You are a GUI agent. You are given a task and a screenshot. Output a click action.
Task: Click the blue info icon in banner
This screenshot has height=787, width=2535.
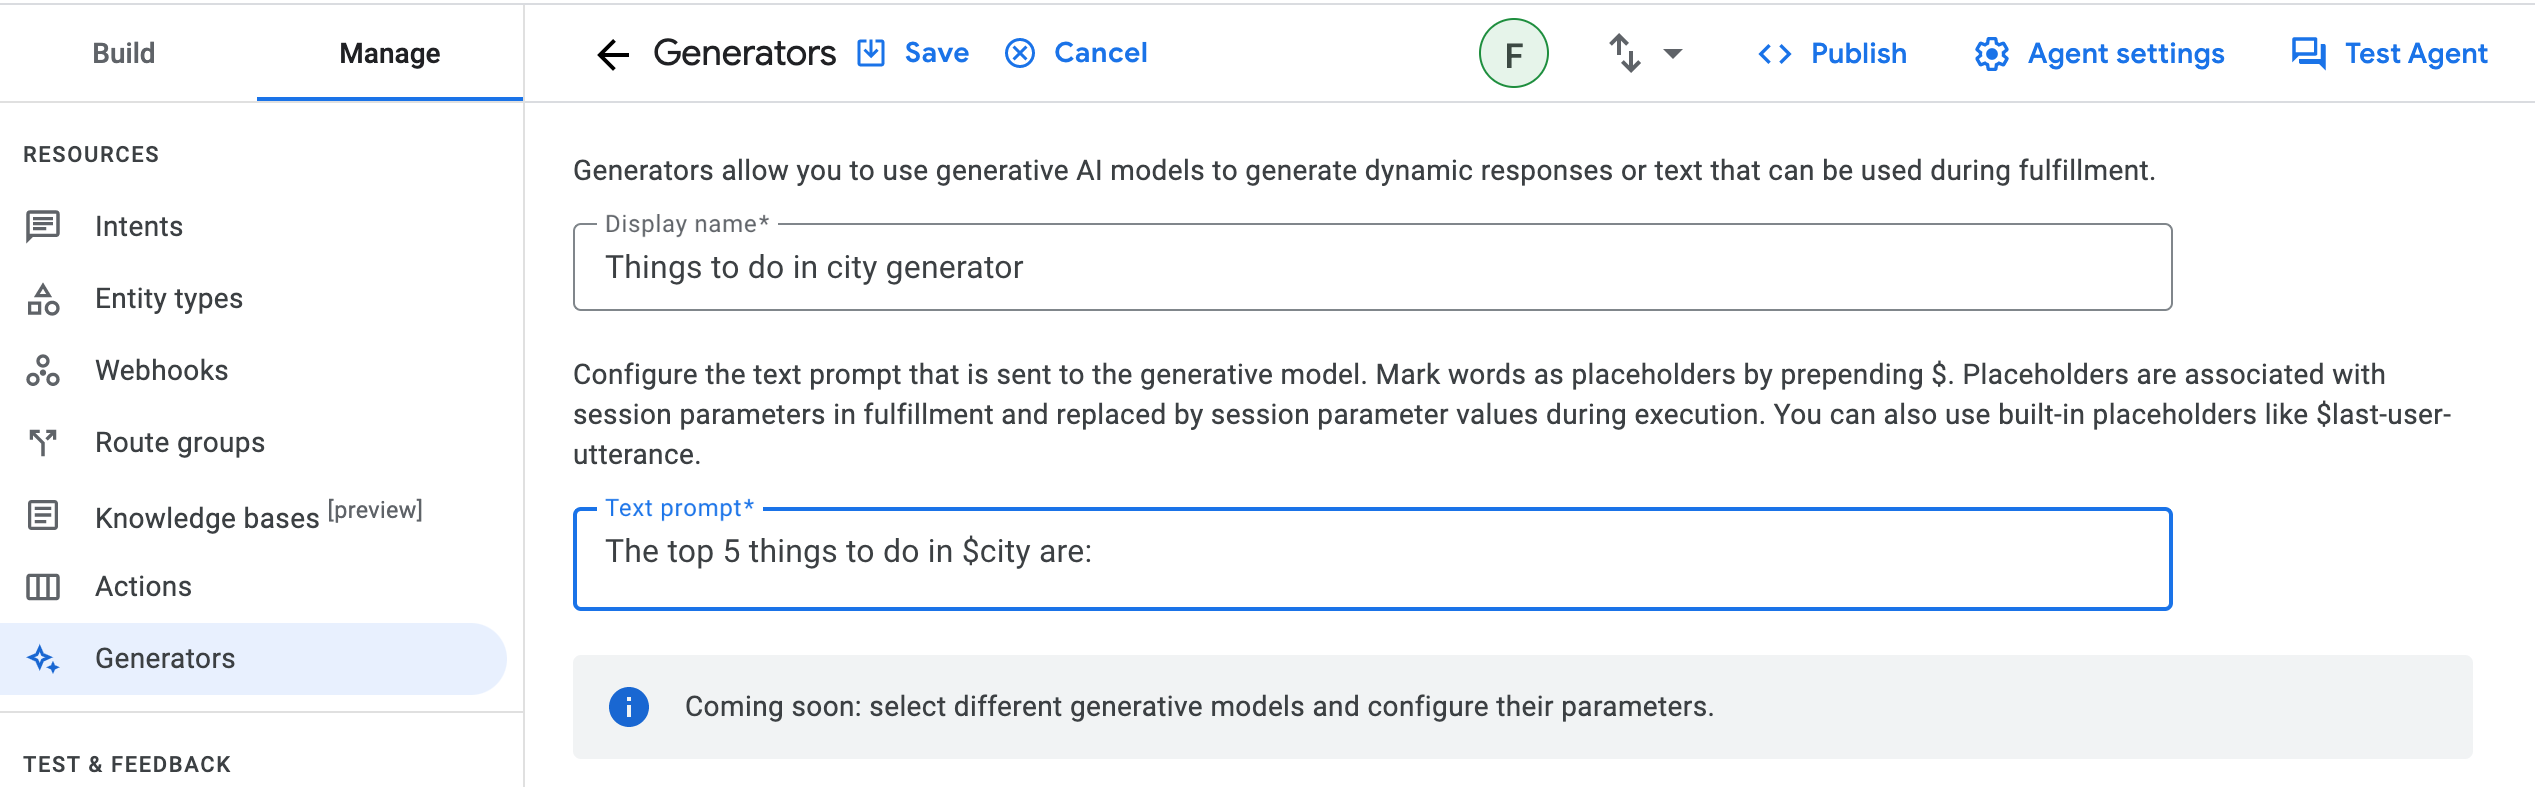pyautogui.click(x=628, y=707)
